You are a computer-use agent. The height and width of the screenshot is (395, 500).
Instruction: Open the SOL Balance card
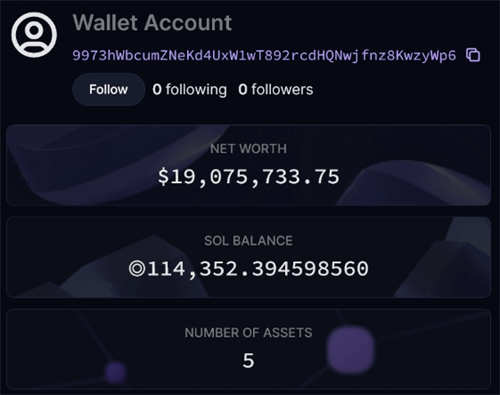click(248, 257)
